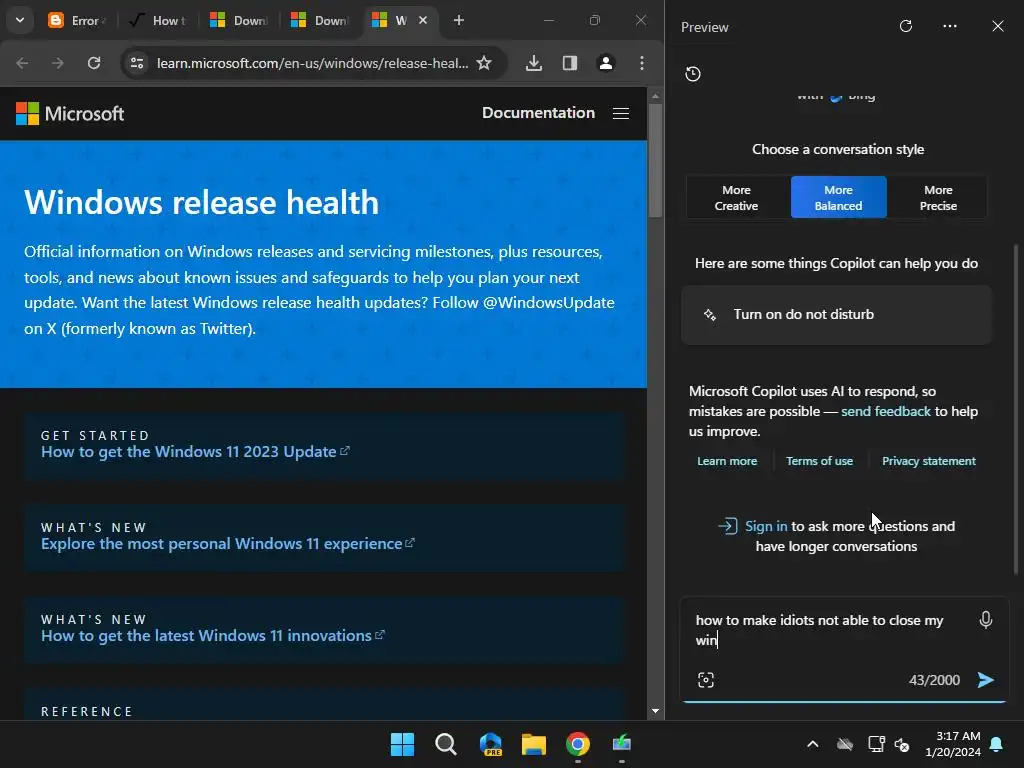Open Windows taskbar search
Screen dimensions: 1024x768
pyautogui.click(x=445, y=744)
